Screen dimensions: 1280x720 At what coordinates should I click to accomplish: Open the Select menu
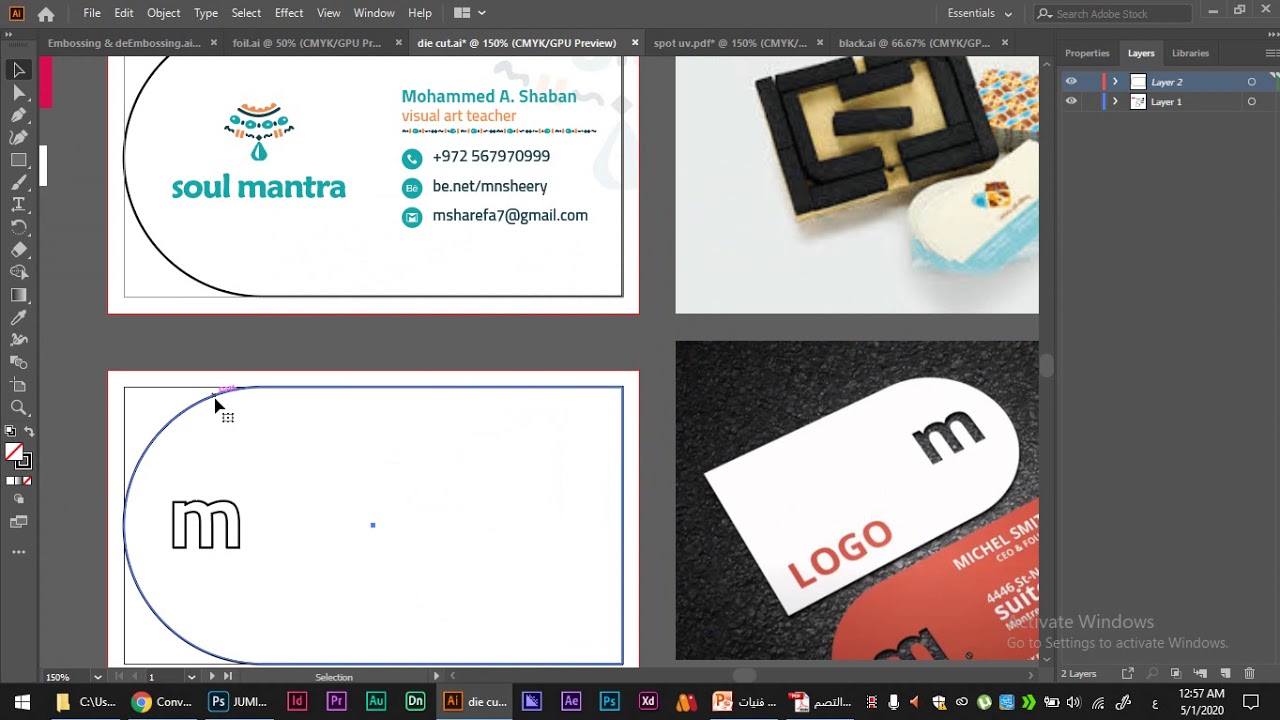click(x=246, y=13)
